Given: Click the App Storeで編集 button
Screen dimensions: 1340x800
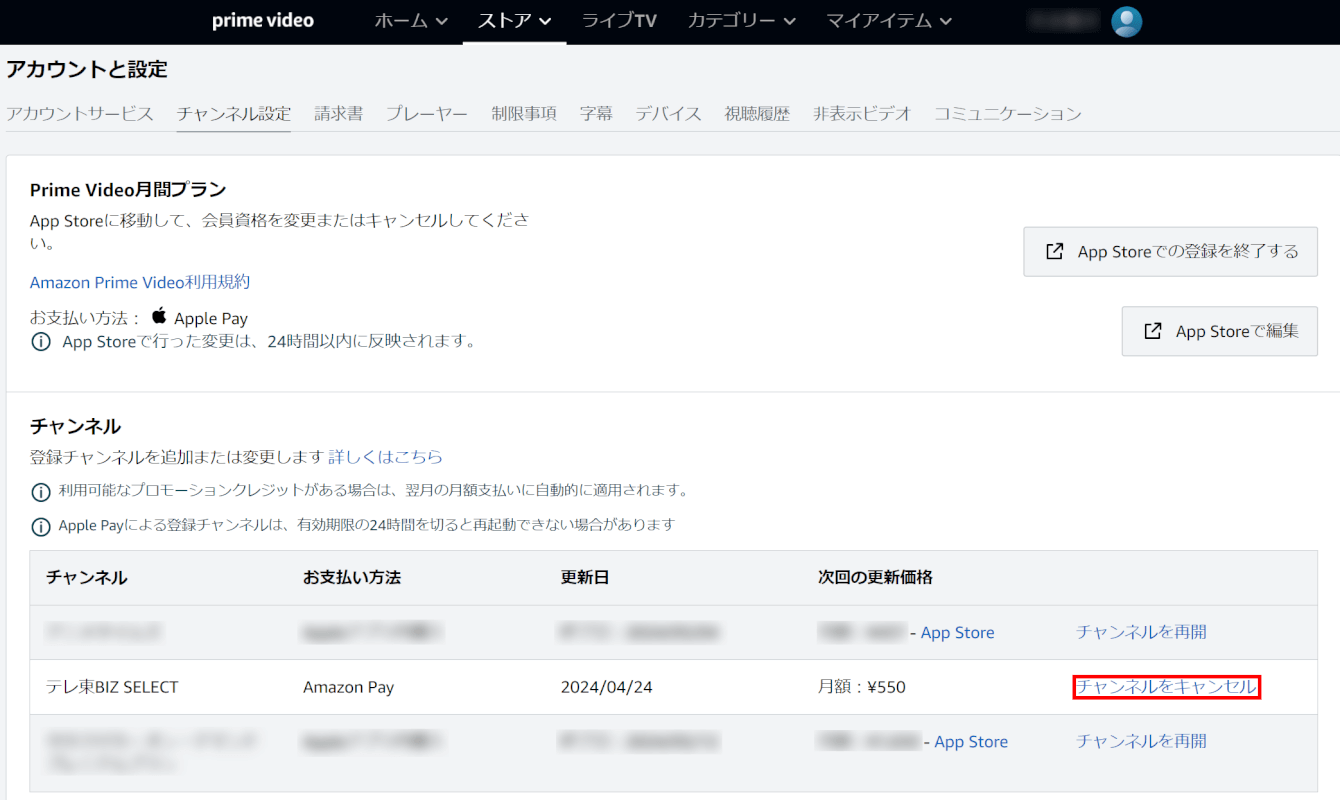Looking at the screenshot, I should [x=1219, y=331].
